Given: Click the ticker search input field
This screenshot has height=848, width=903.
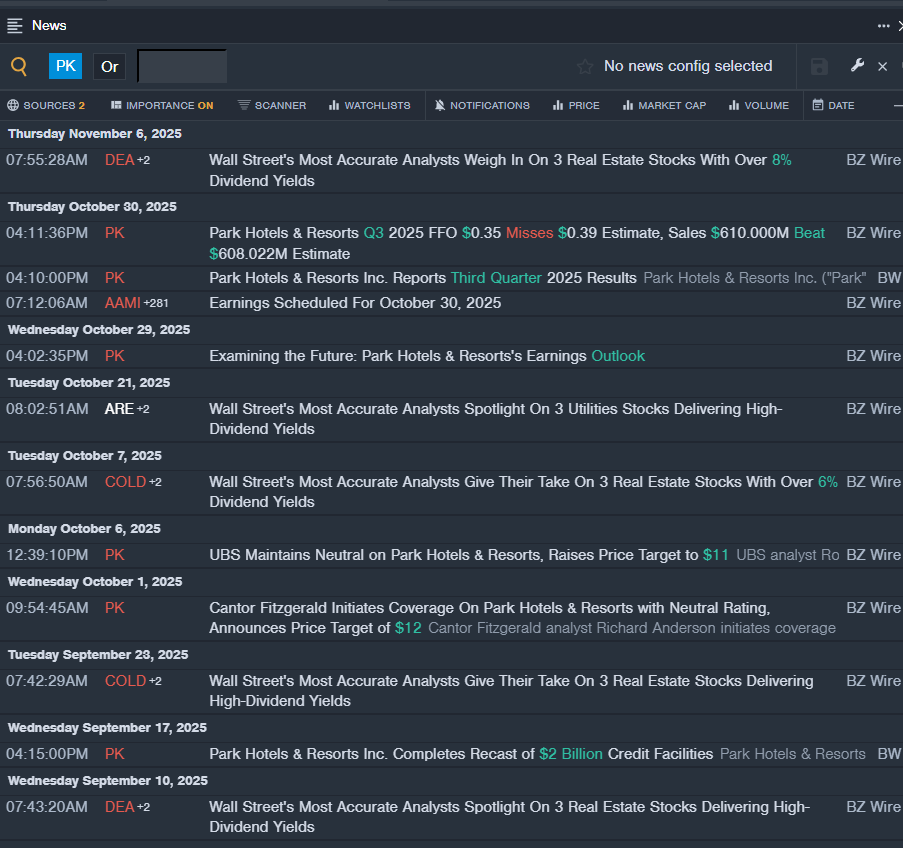Looking at the screenshot, I should pos(182,67).
